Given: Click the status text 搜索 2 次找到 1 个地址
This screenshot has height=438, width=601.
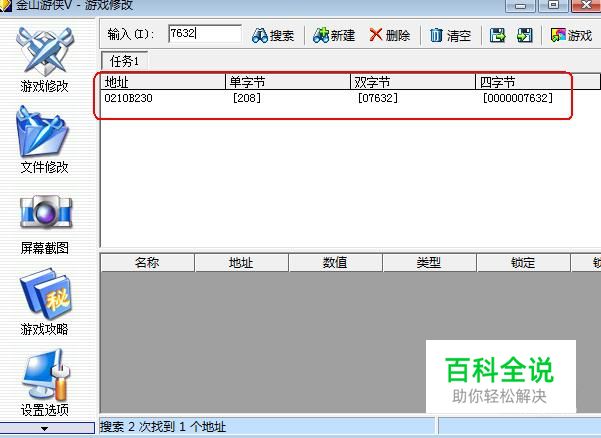Looking at the screenshot, I should point(163,427).
